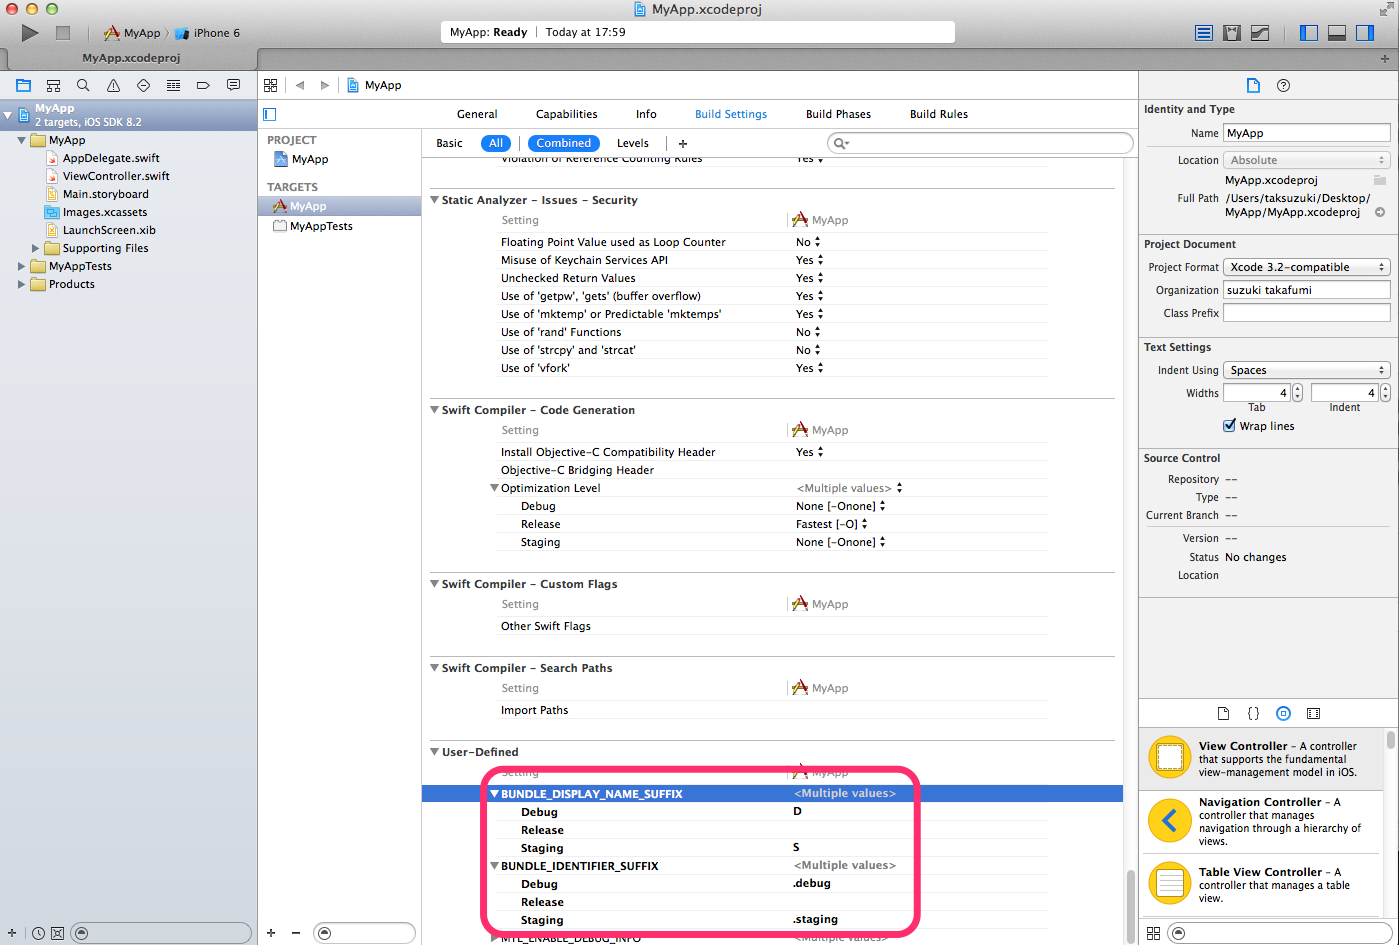Click the Run (play) button
This screenshot has height=945, width=1399.
[30, 33]
